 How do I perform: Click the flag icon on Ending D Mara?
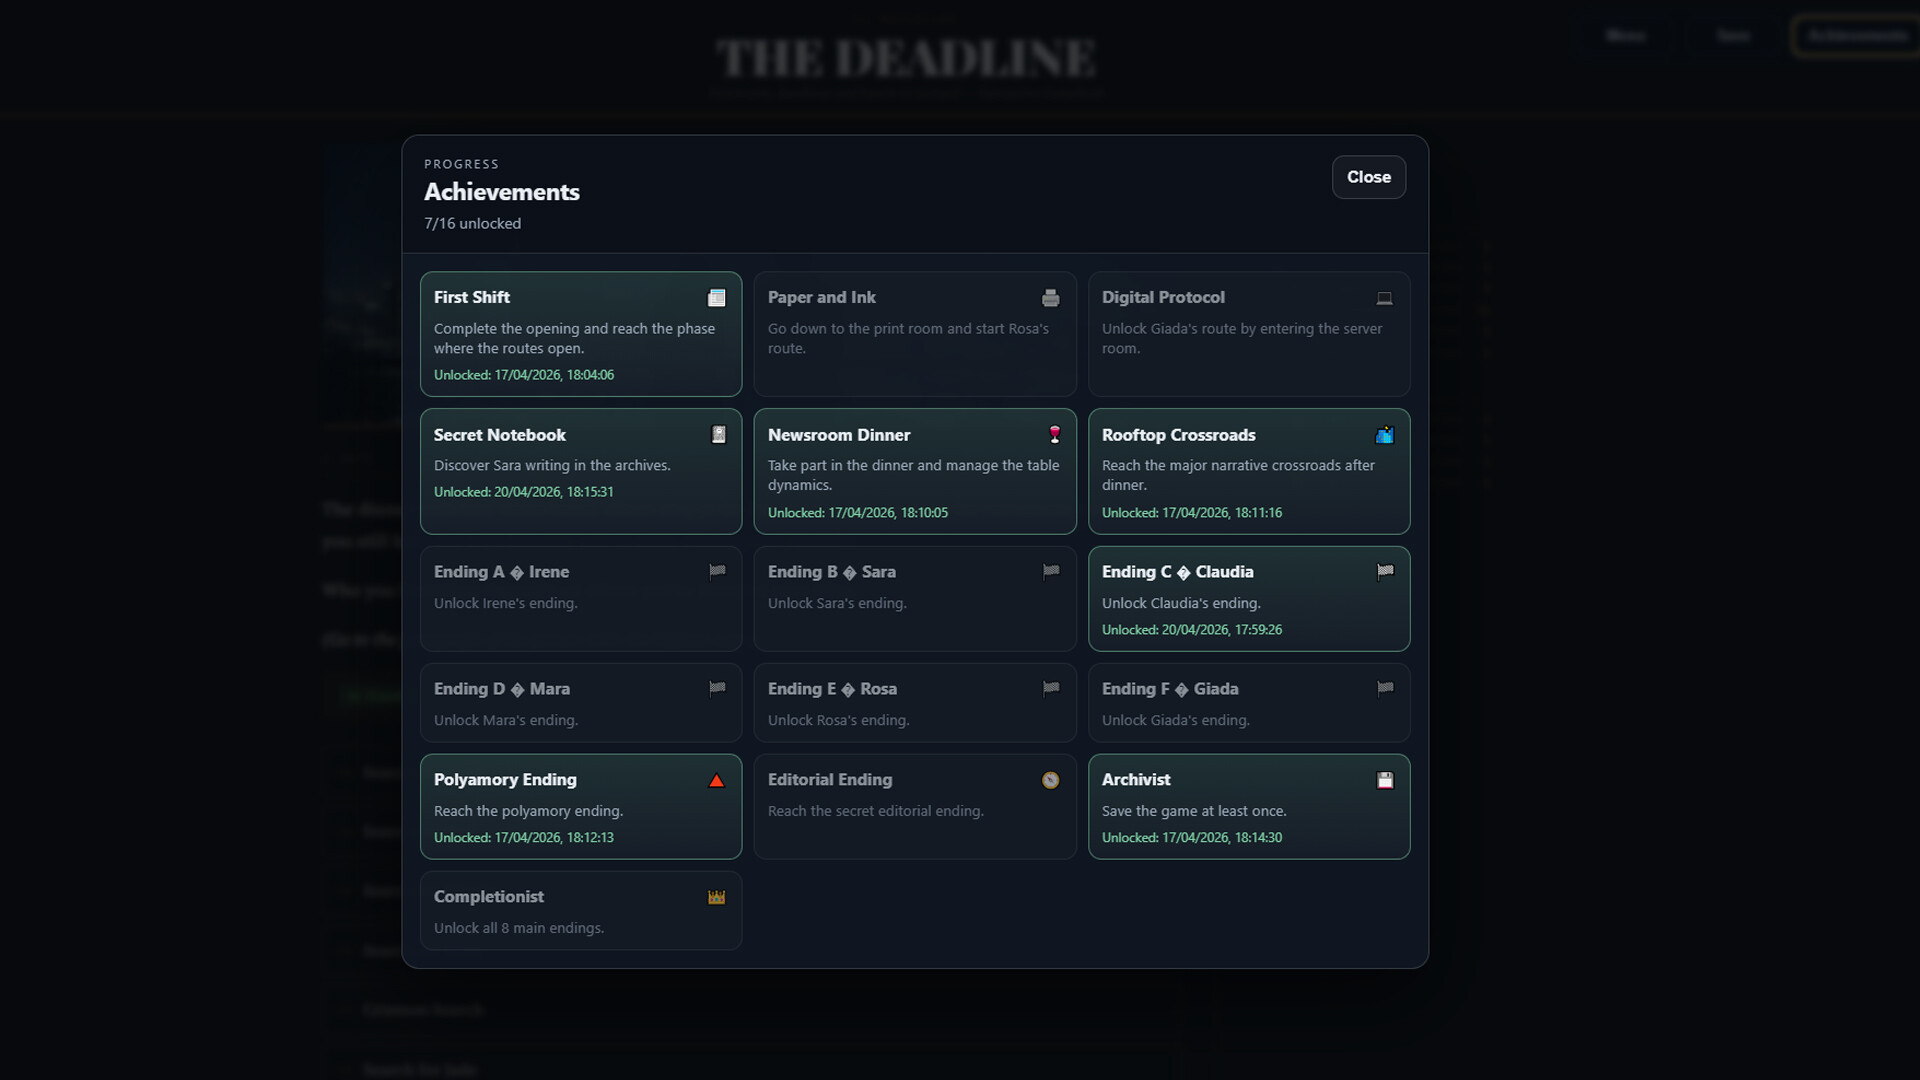(717, 688)
